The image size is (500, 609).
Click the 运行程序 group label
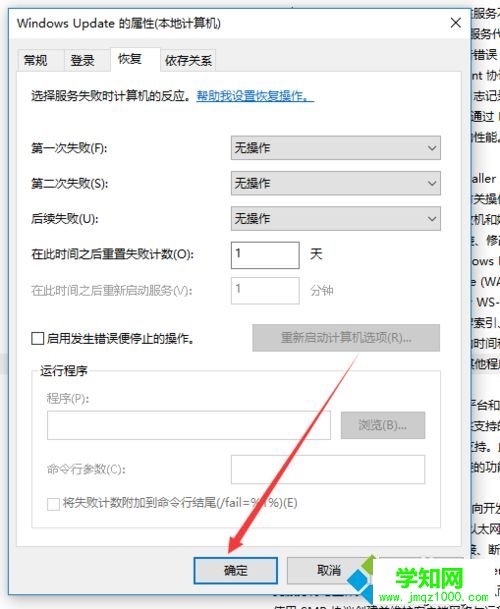click(64, 371)
